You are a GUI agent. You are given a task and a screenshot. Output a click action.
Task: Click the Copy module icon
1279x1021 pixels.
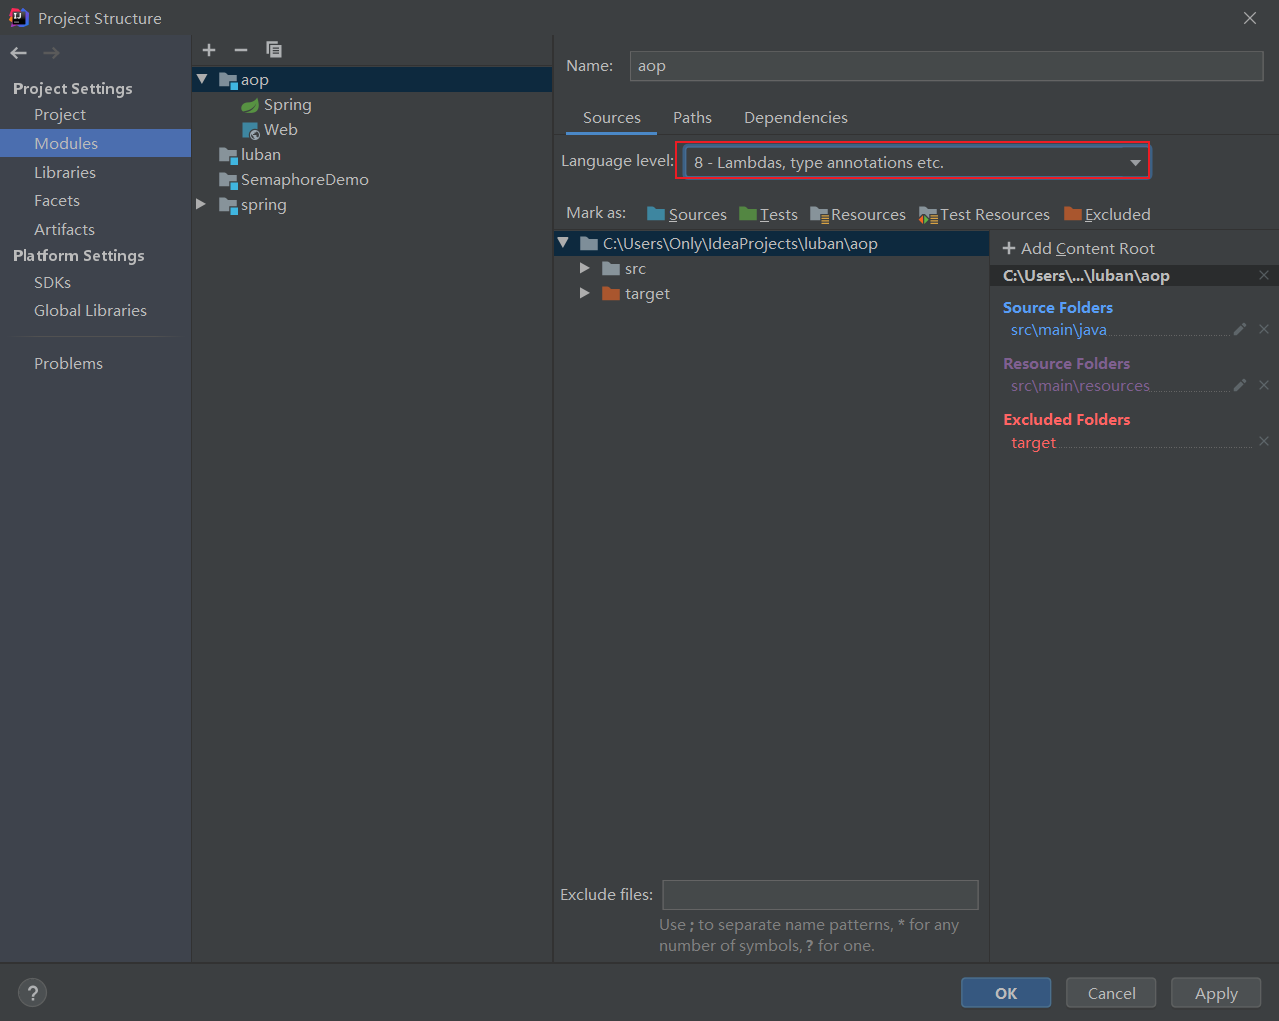pyautogui.click(x=273, y=49)
